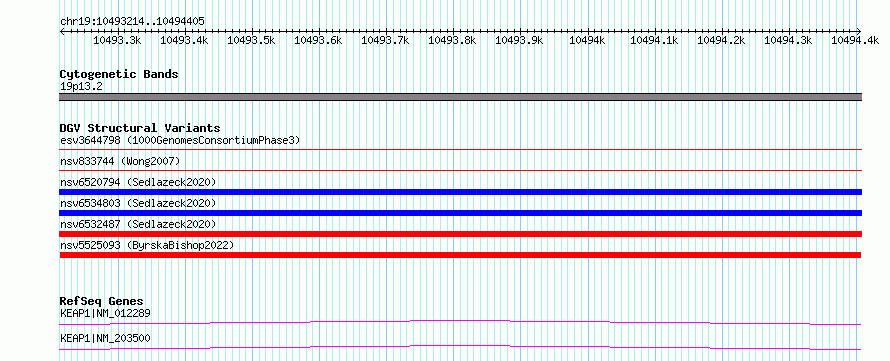Select the red nsv5525093 variant bar
The height and width of the screenshot is (361, 890).
(460, 255)
